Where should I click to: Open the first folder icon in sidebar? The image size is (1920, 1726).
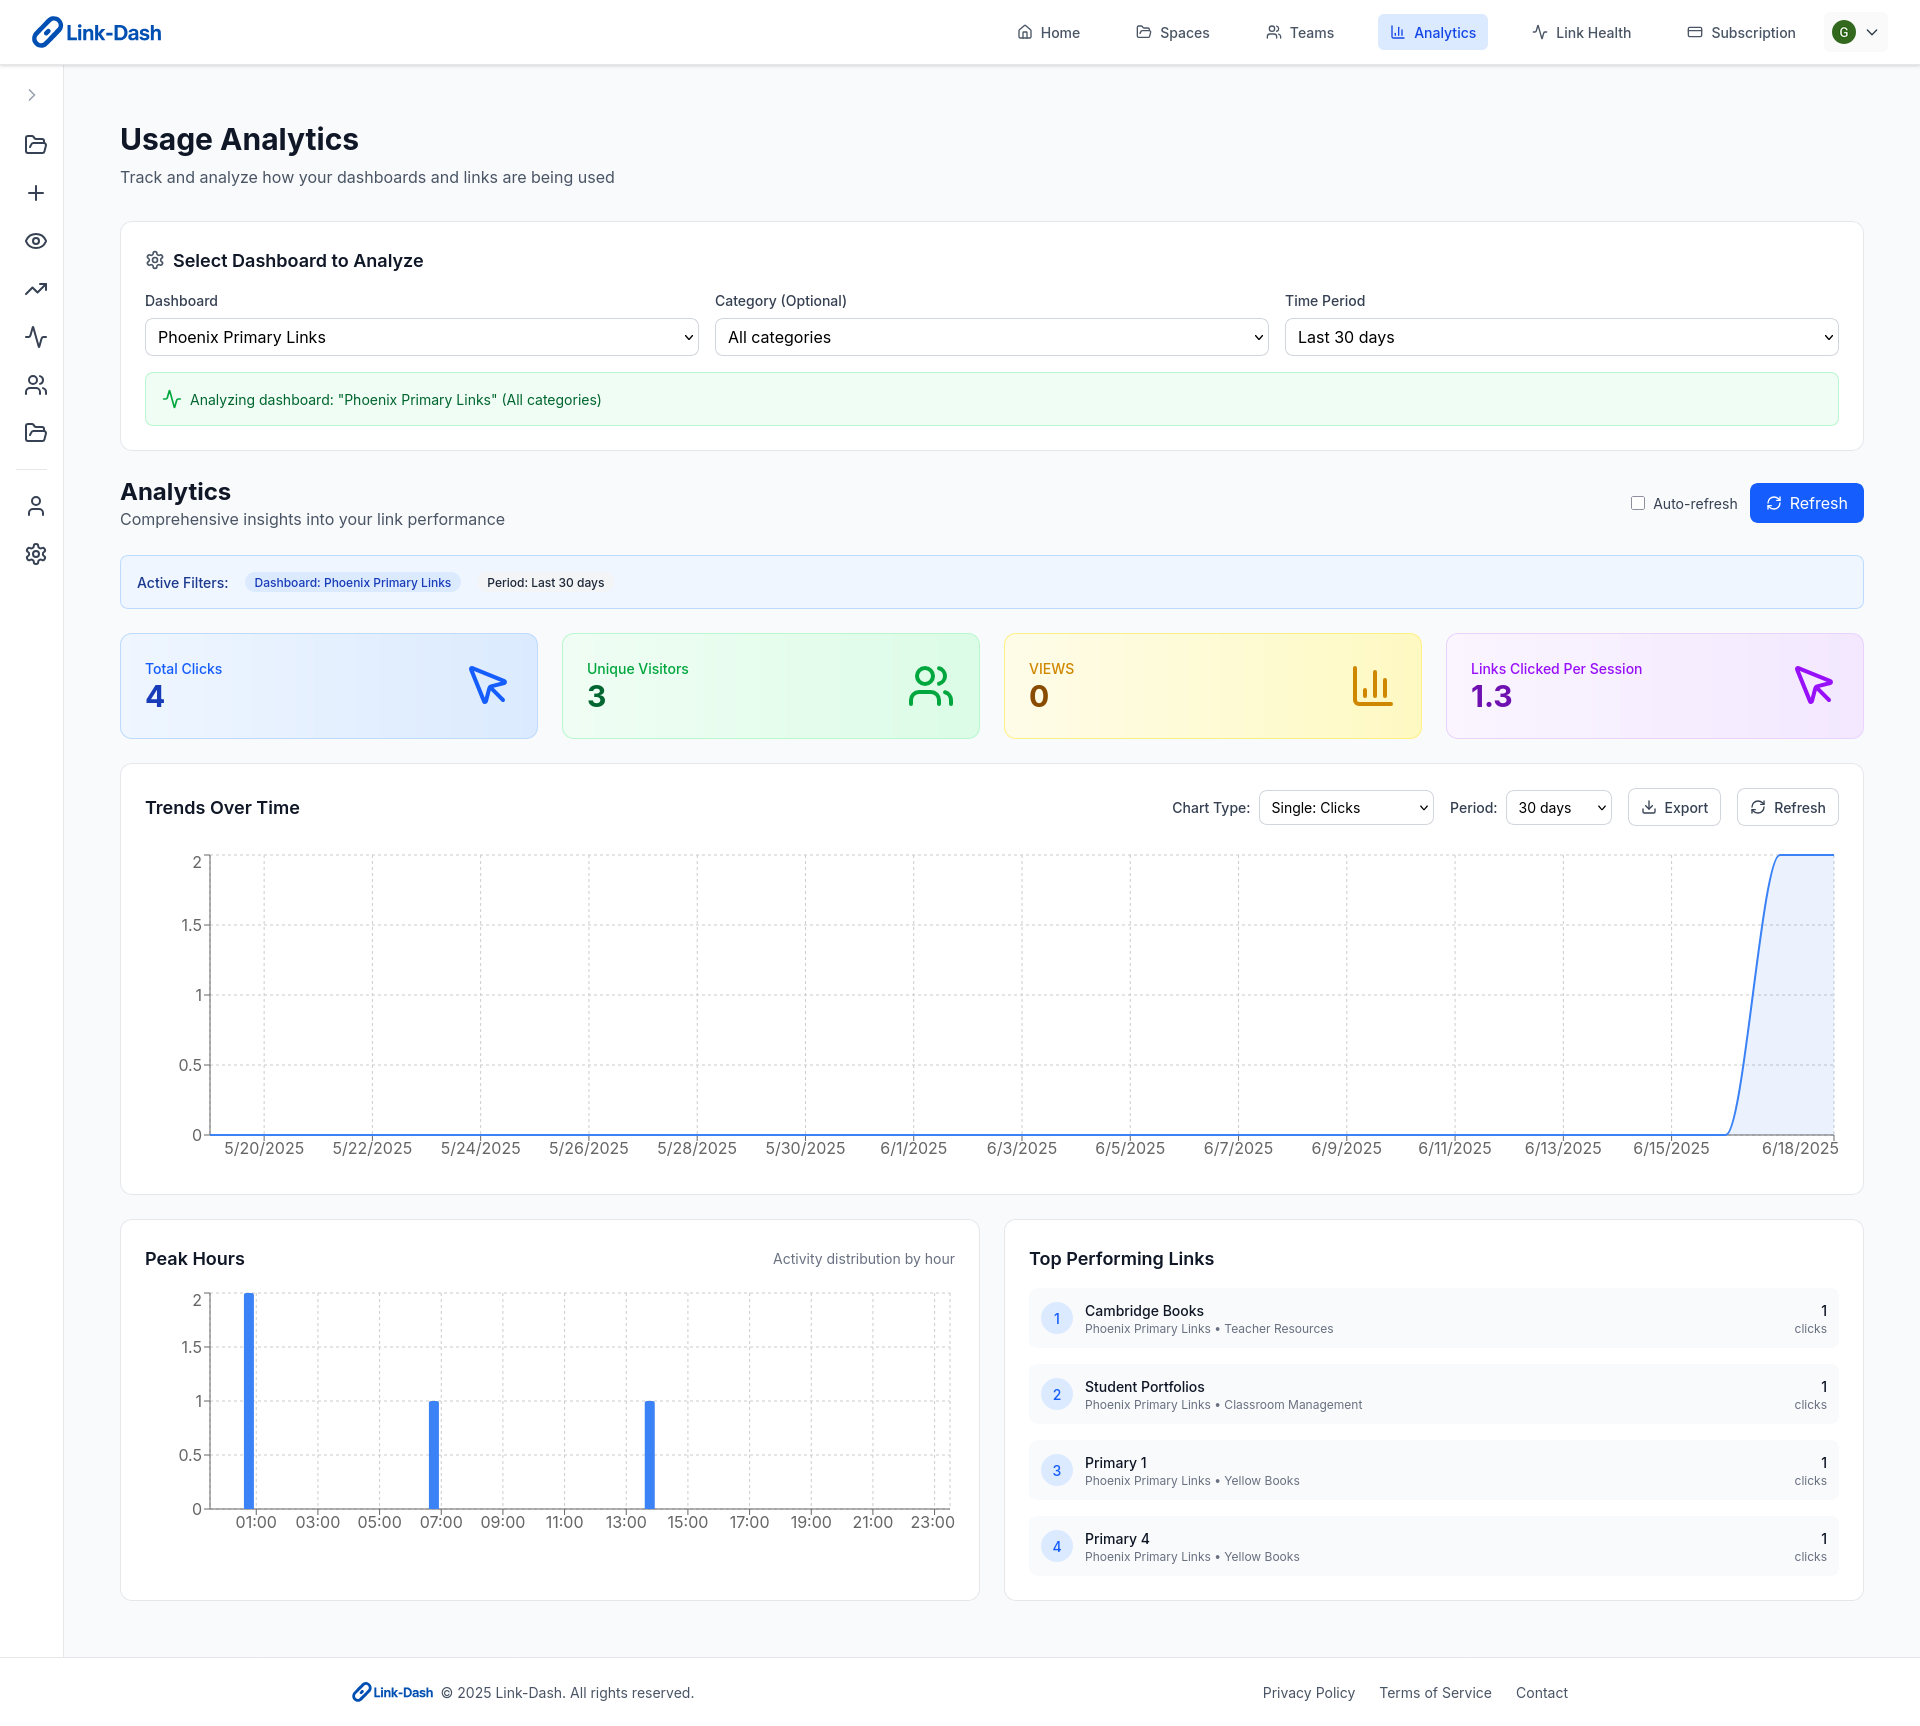tap(36, 145)
